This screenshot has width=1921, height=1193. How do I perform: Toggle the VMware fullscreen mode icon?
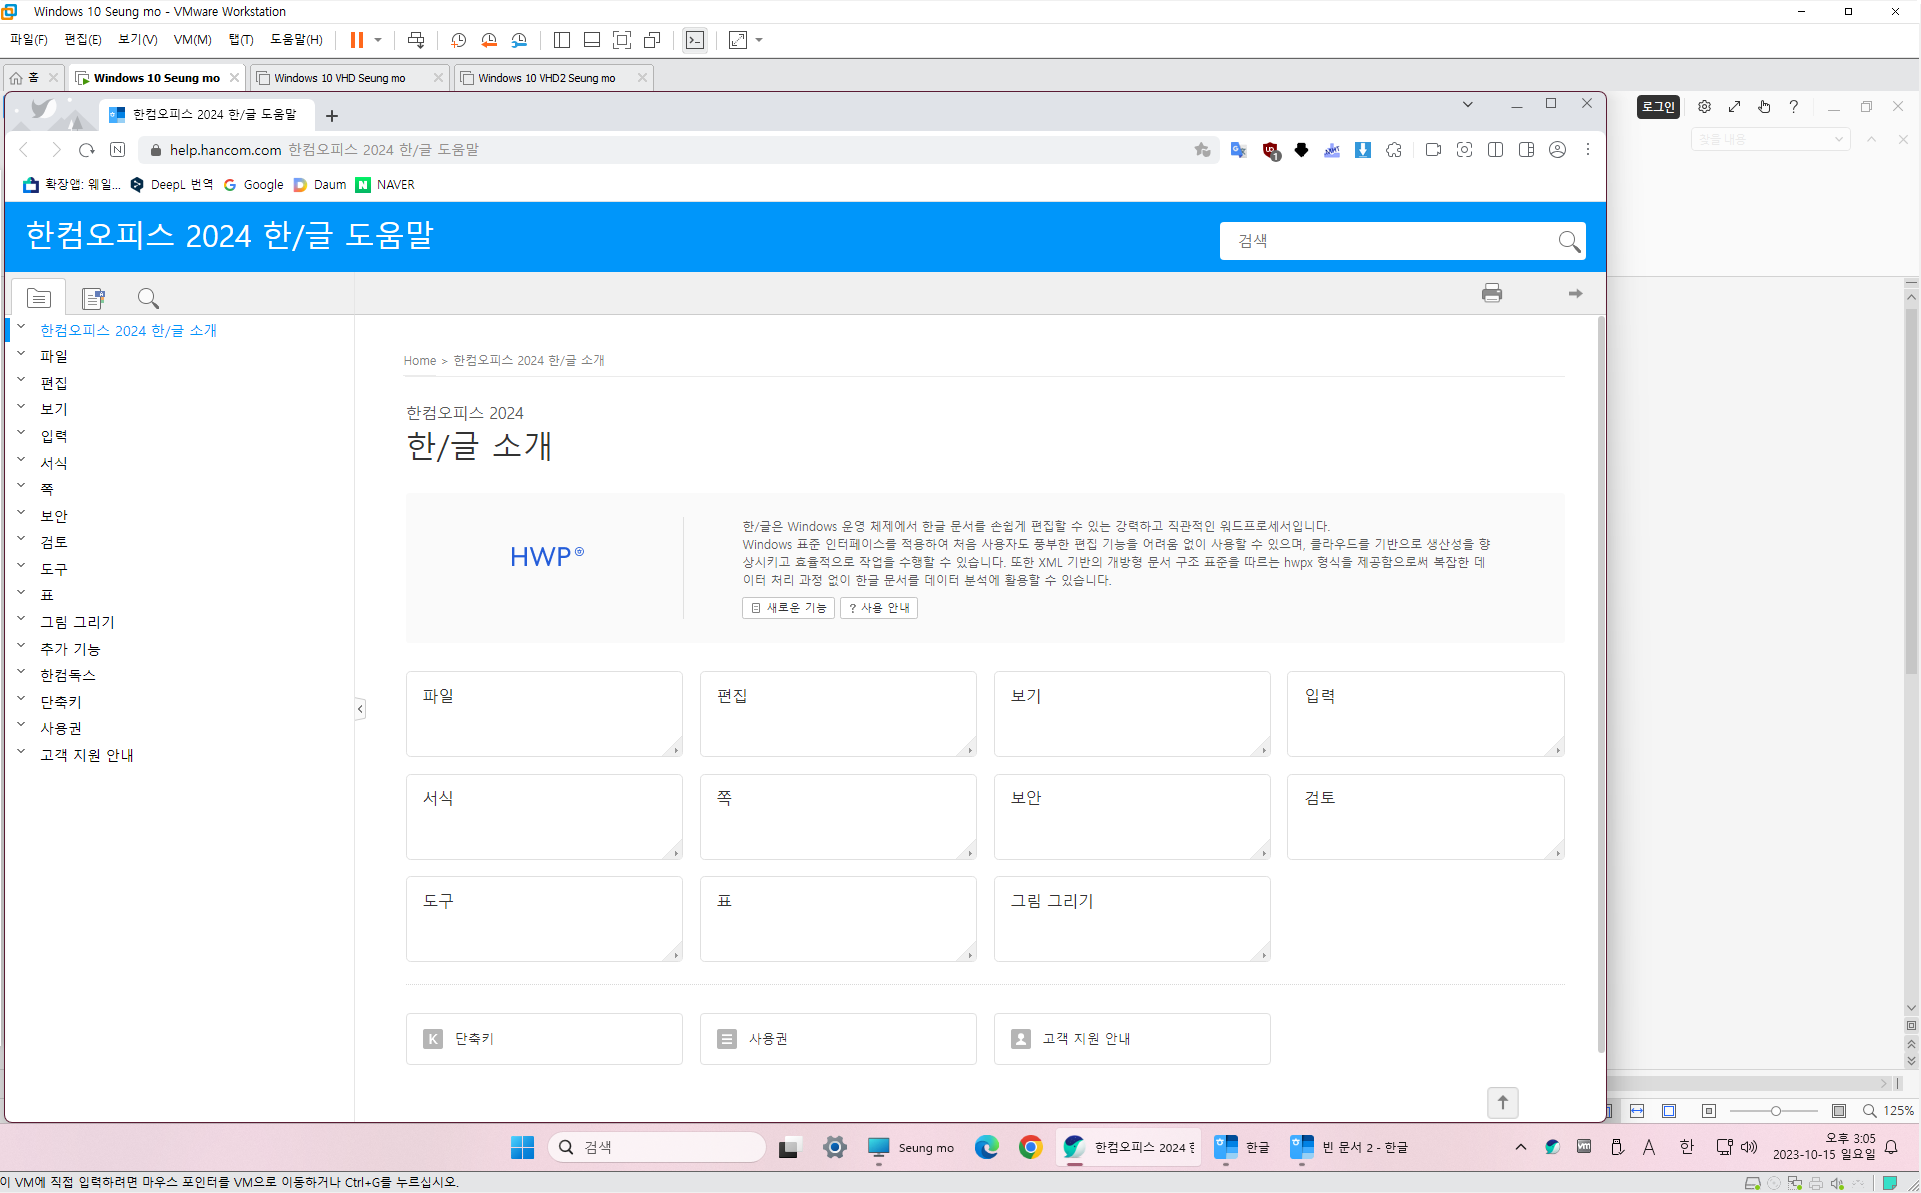tap(622, 40)
